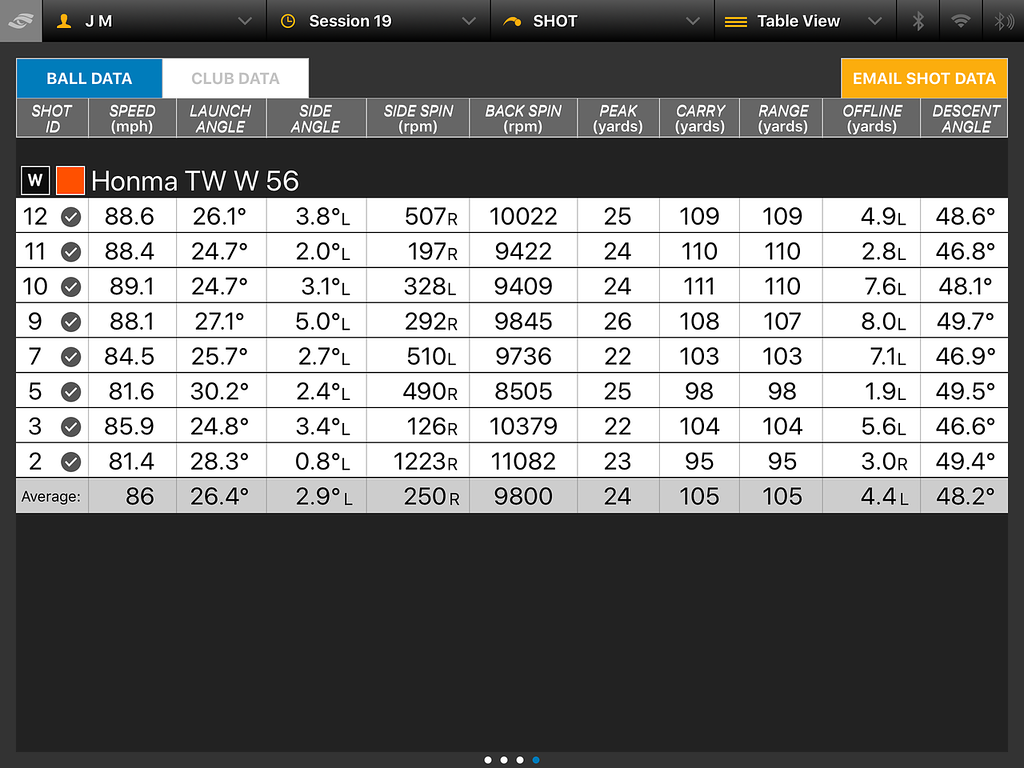Toggle the checkmark for shot 7
This screenshot has height=768, width=1024.
click(x=71, y=357)
